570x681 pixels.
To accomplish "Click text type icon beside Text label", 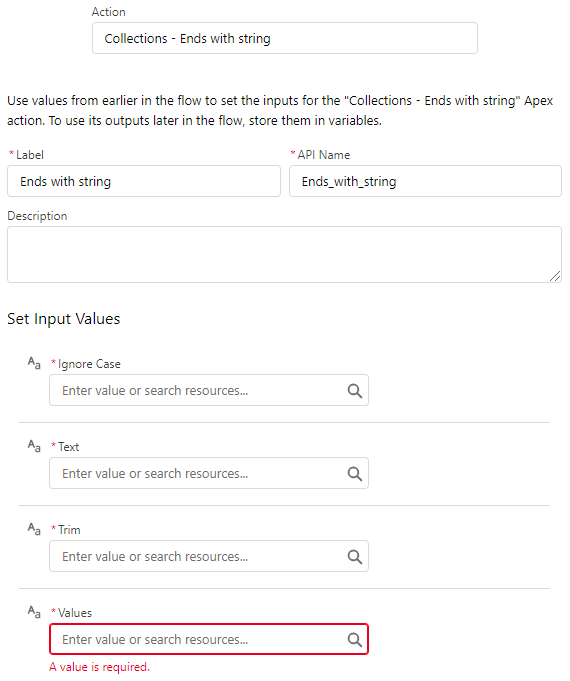I will [x=34, y=446].
